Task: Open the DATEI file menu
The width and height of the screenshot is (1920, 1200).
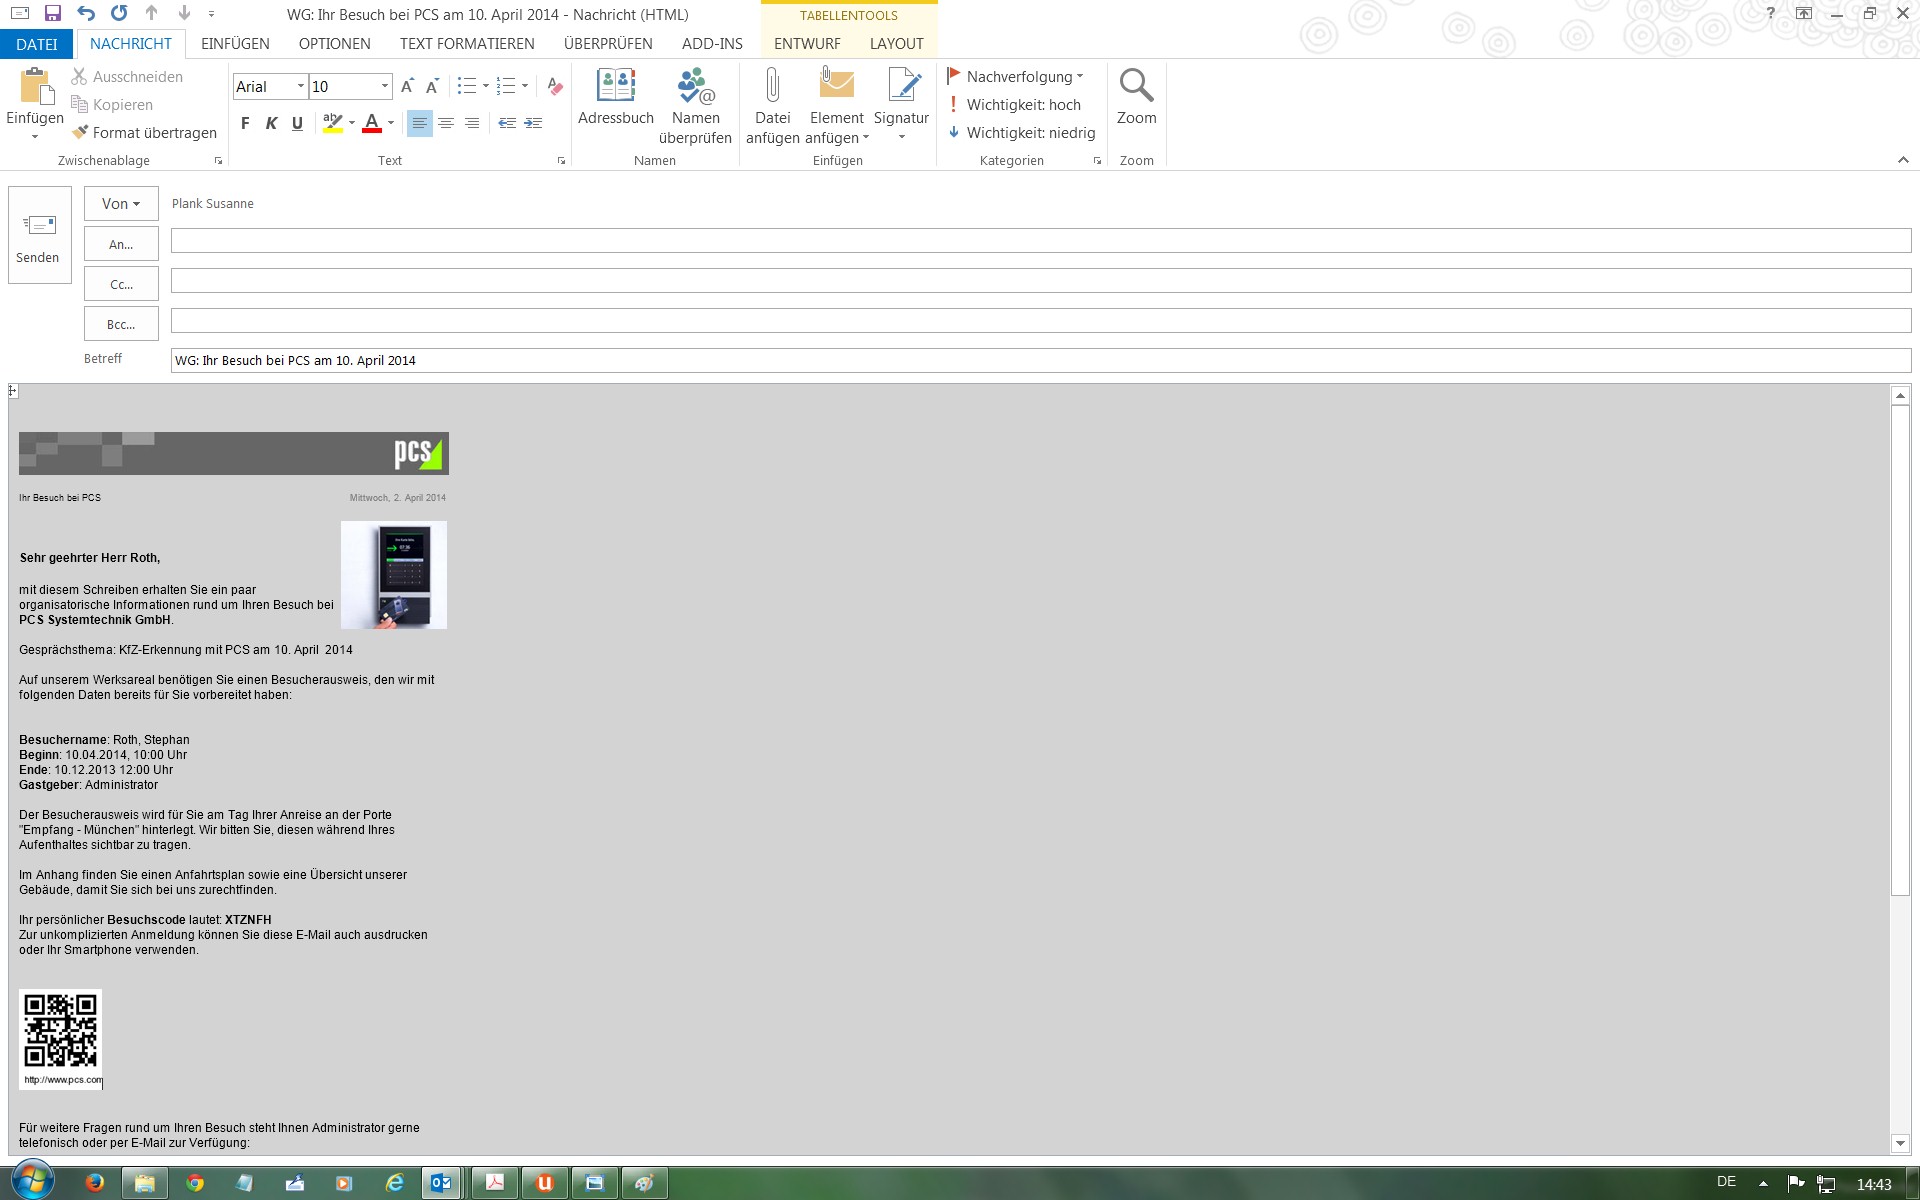Action: 36,44
